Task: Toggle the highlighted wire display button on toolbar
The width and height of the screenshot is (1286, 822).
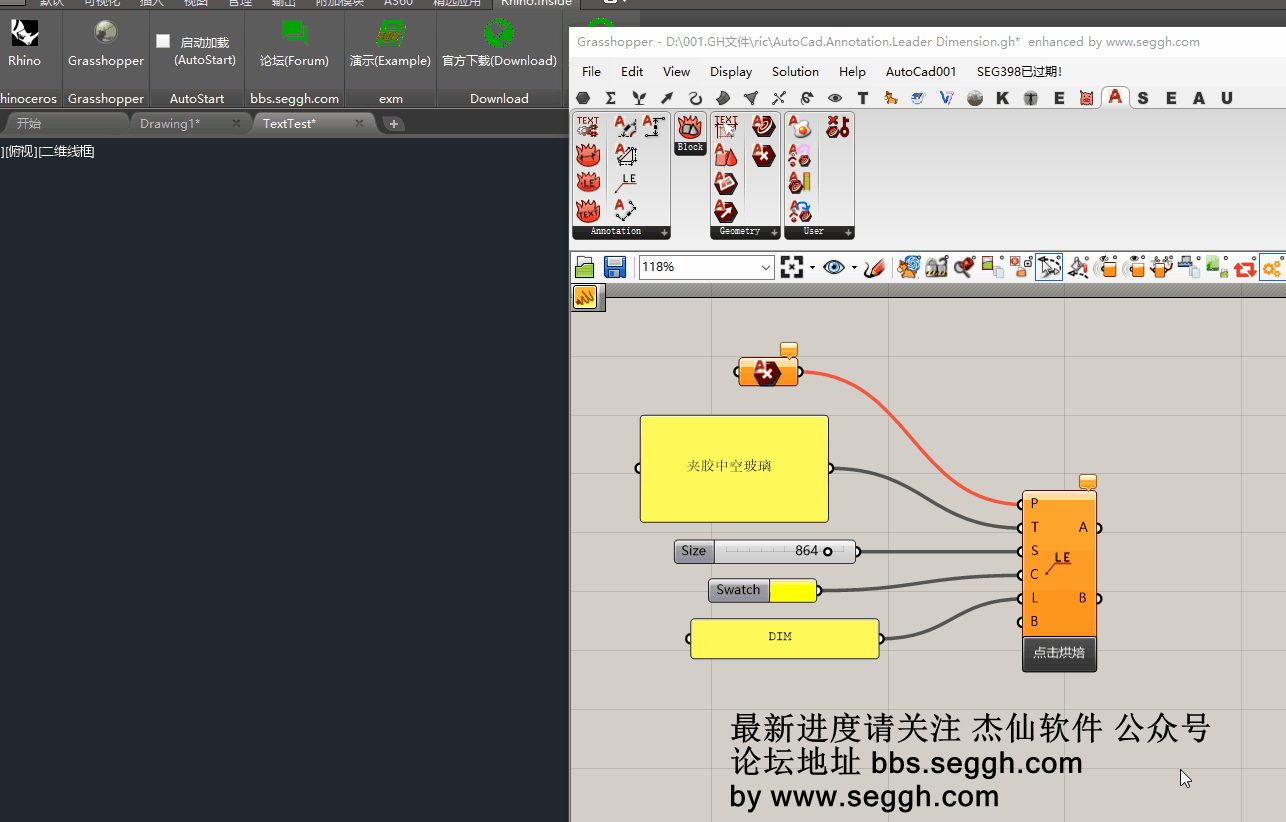Action: pyautogui.click(x=1048, y=267)
